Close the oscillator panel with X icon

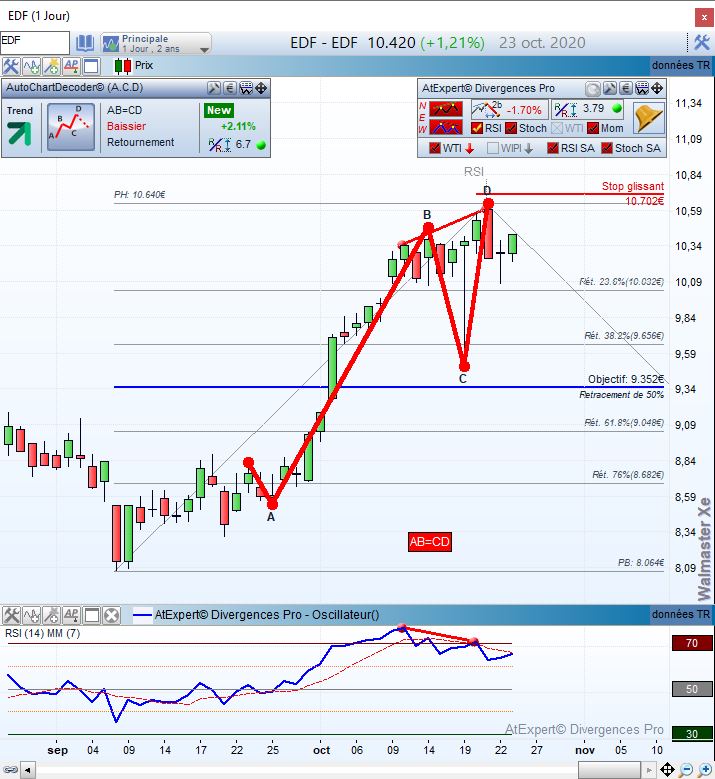[112, 616]
